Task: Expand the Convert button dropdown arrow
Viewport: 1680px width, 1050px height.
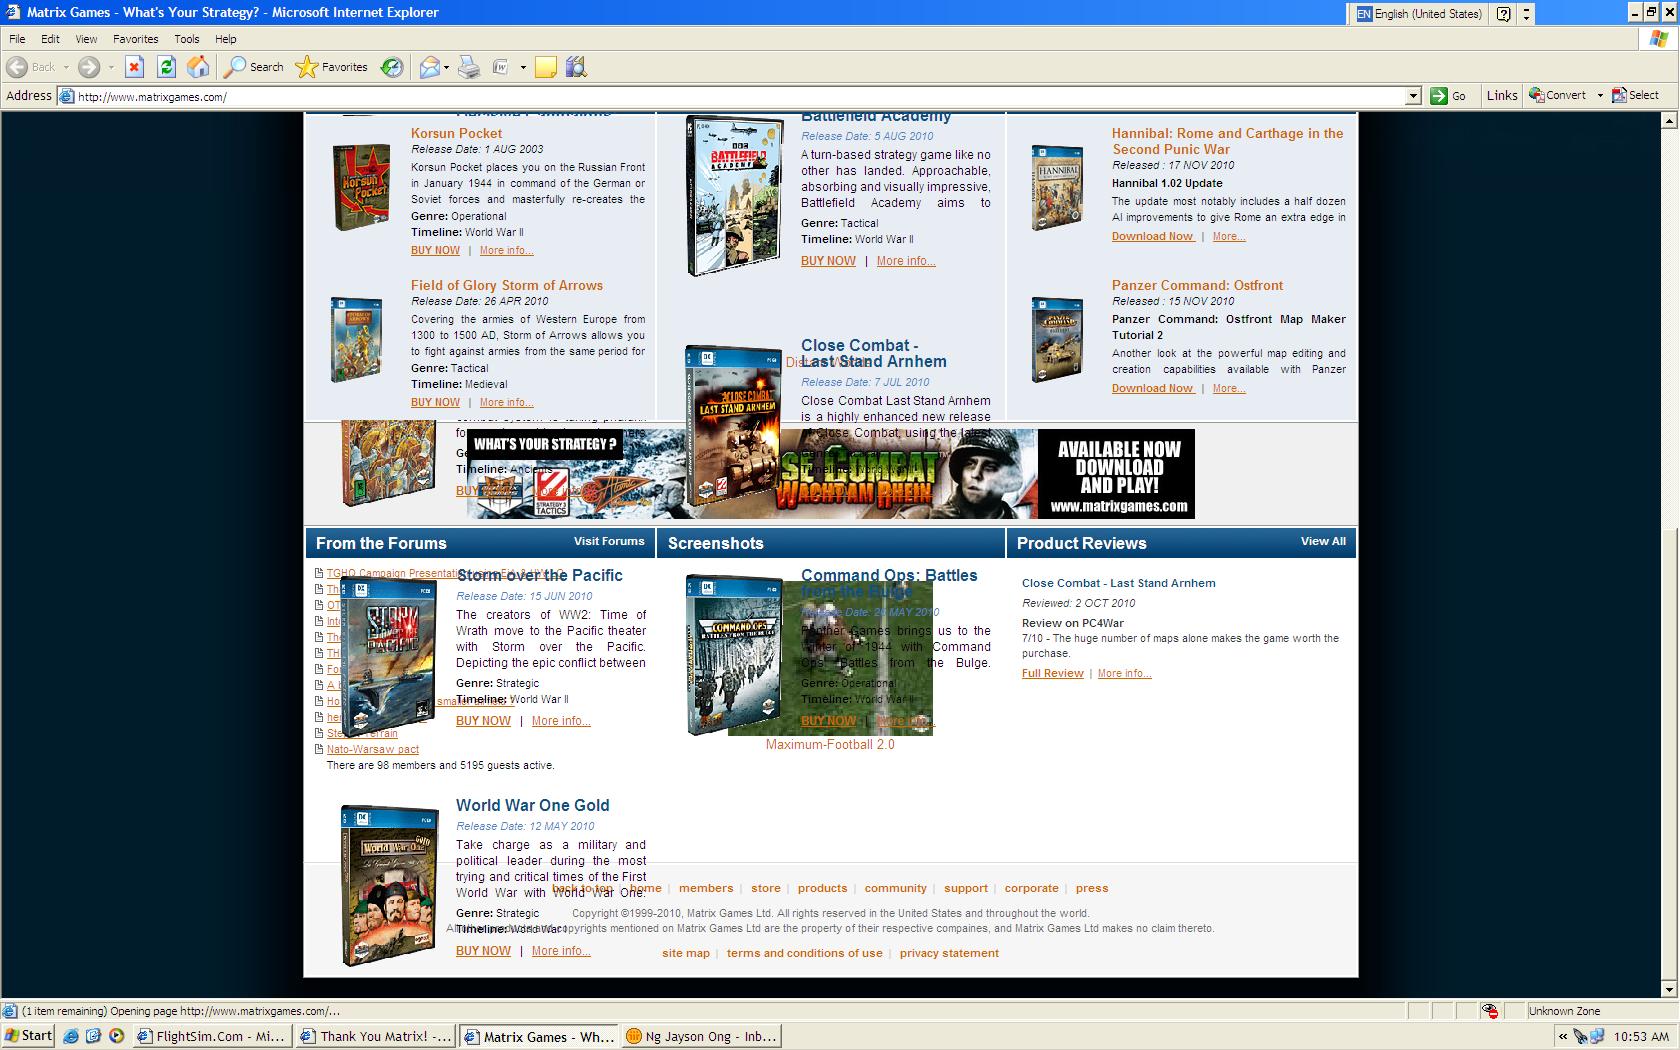Action: coord(1599,96)
